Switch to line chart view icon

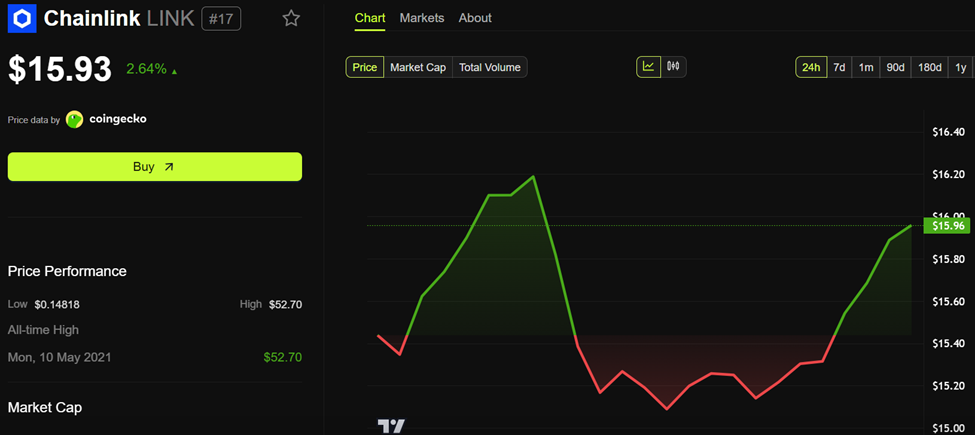[x=649, y=67]
